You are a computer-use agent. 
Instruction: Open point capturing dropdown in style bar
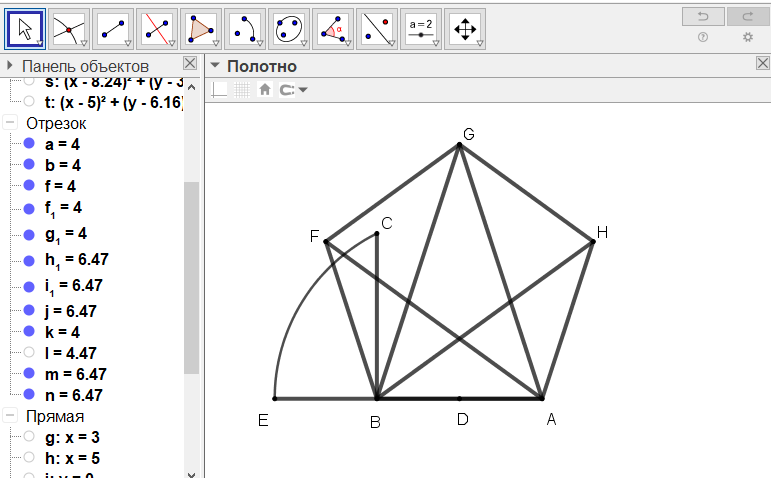tap(294, 90)
